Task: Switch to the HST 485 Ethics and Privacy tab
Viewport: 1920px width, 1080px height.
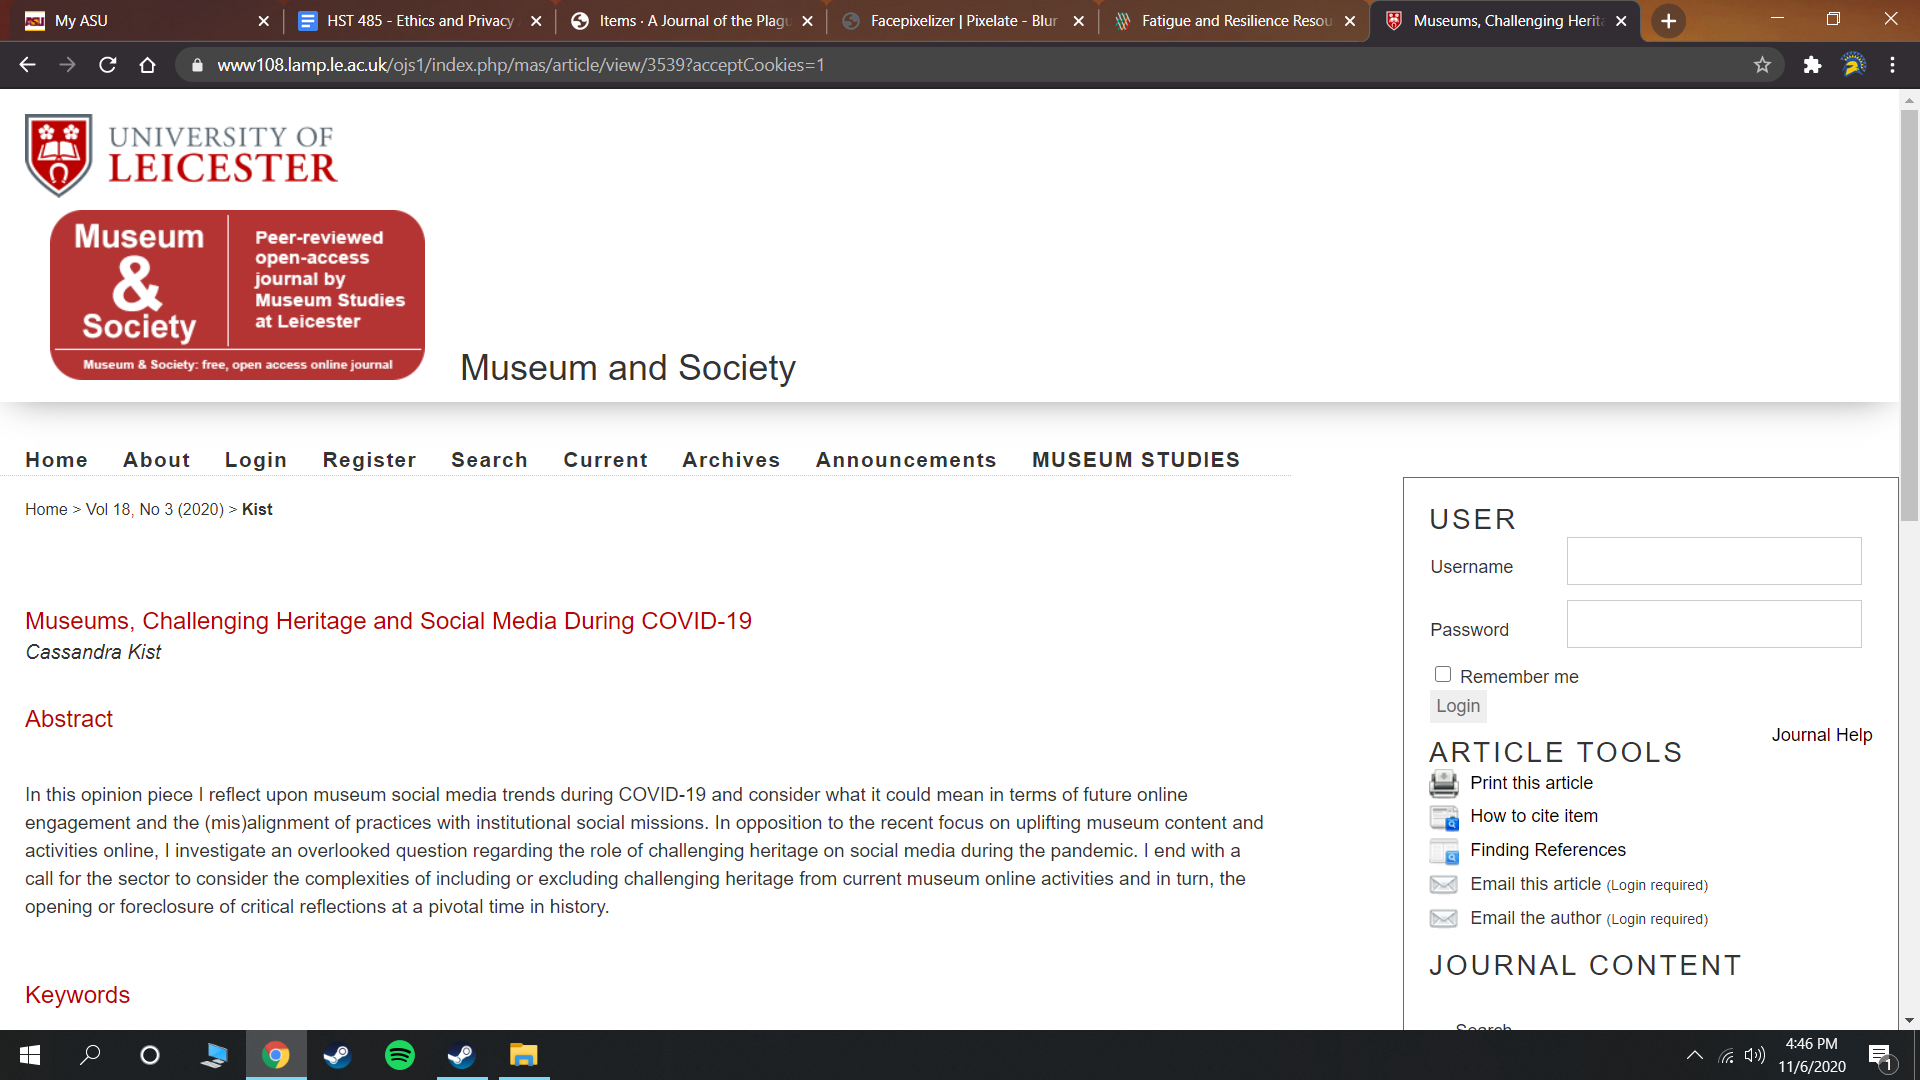Action: click(x=420, y=21)
